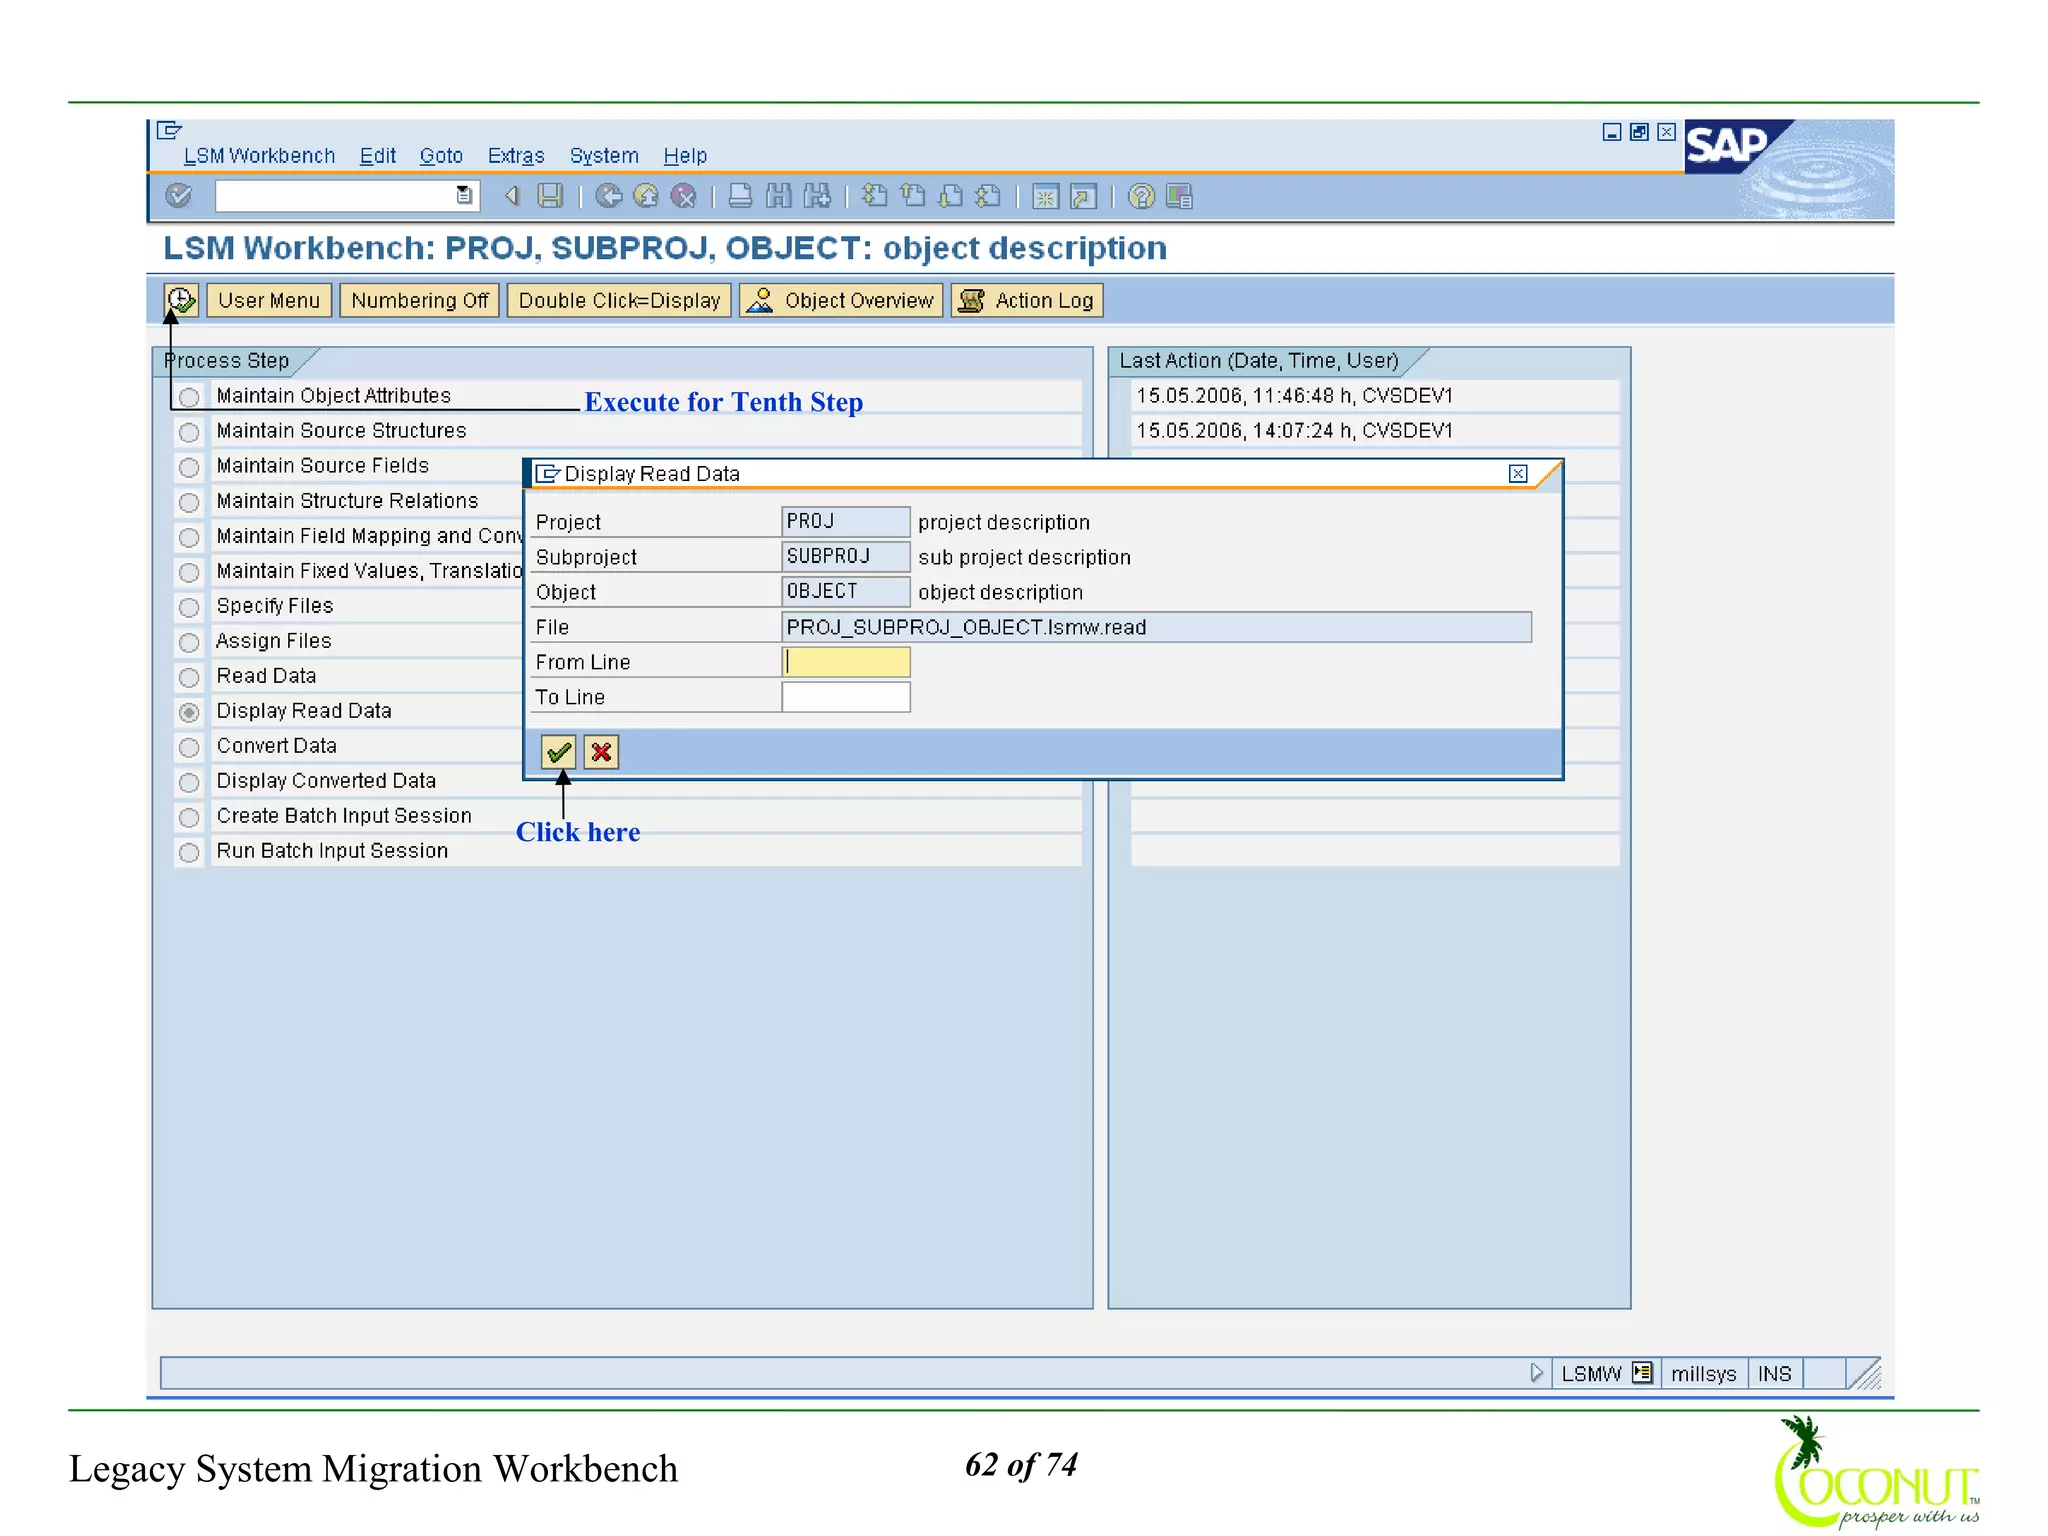Image resolution: width=2048 pixels, height=1536 pixels.
Task: Open the Edit menu
Action: (378, 156)
